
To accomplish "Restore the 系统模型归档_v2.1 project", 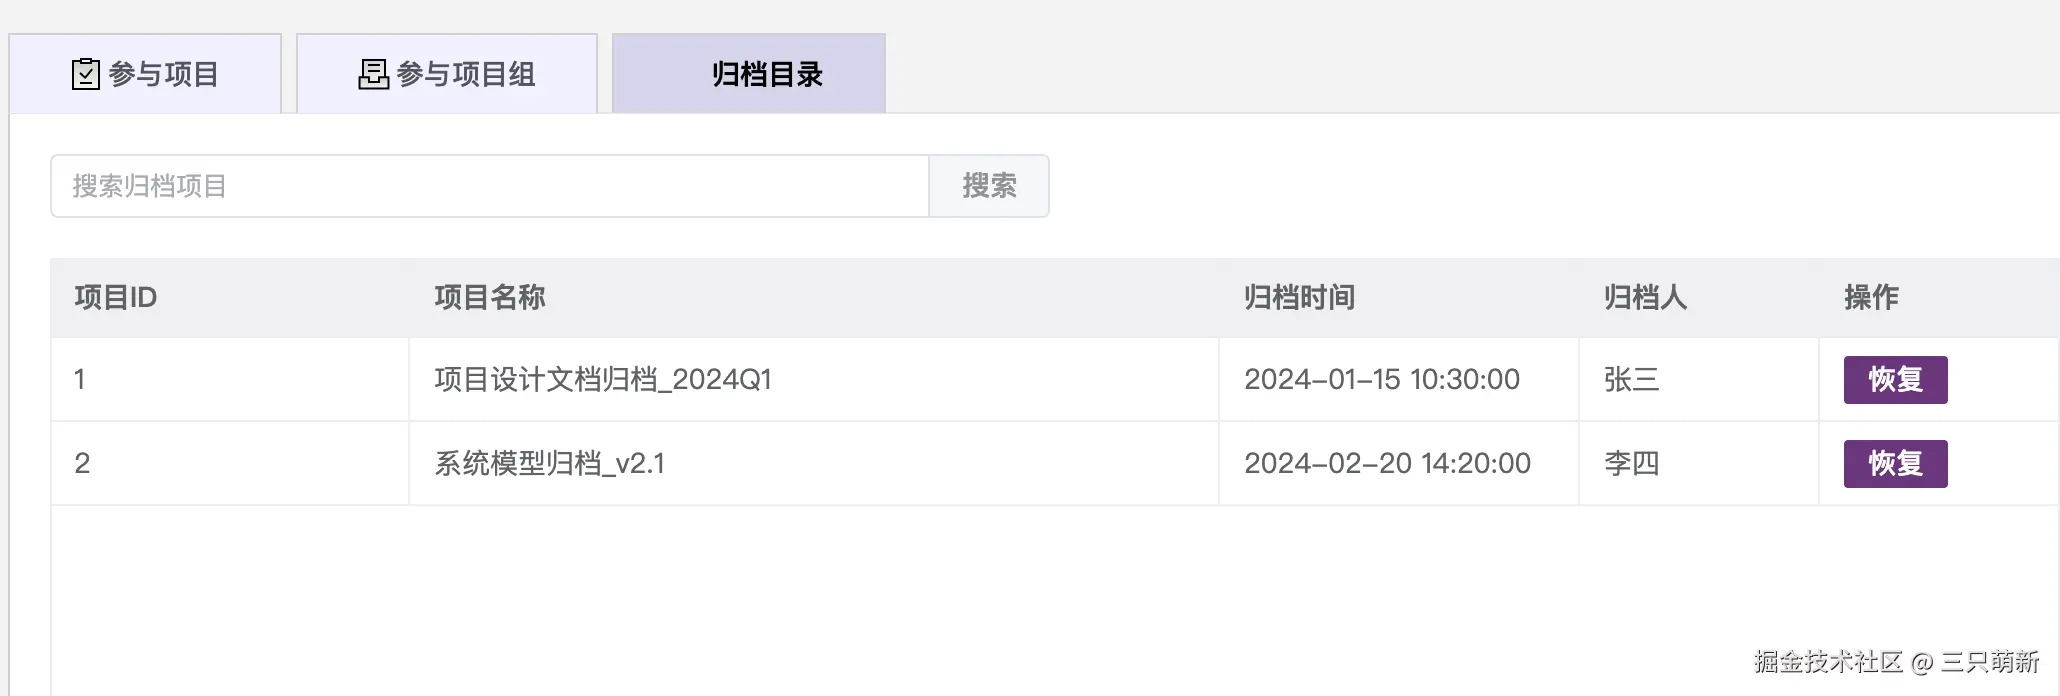I will click(x=1894, y=464).
